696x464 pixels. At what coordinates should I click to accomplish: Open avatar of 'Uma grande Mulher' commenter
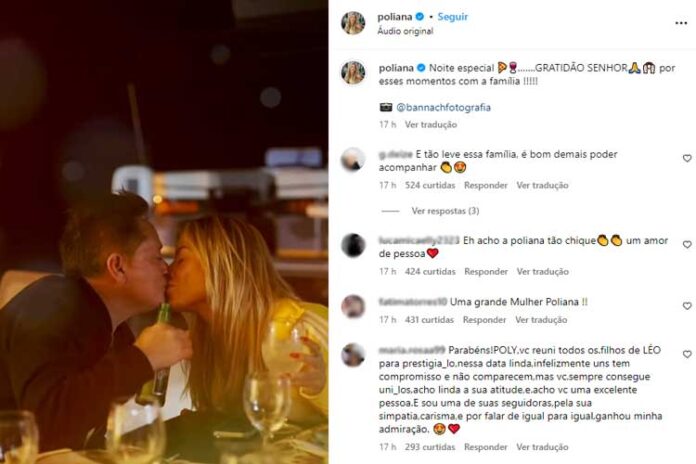coord(353,306)
